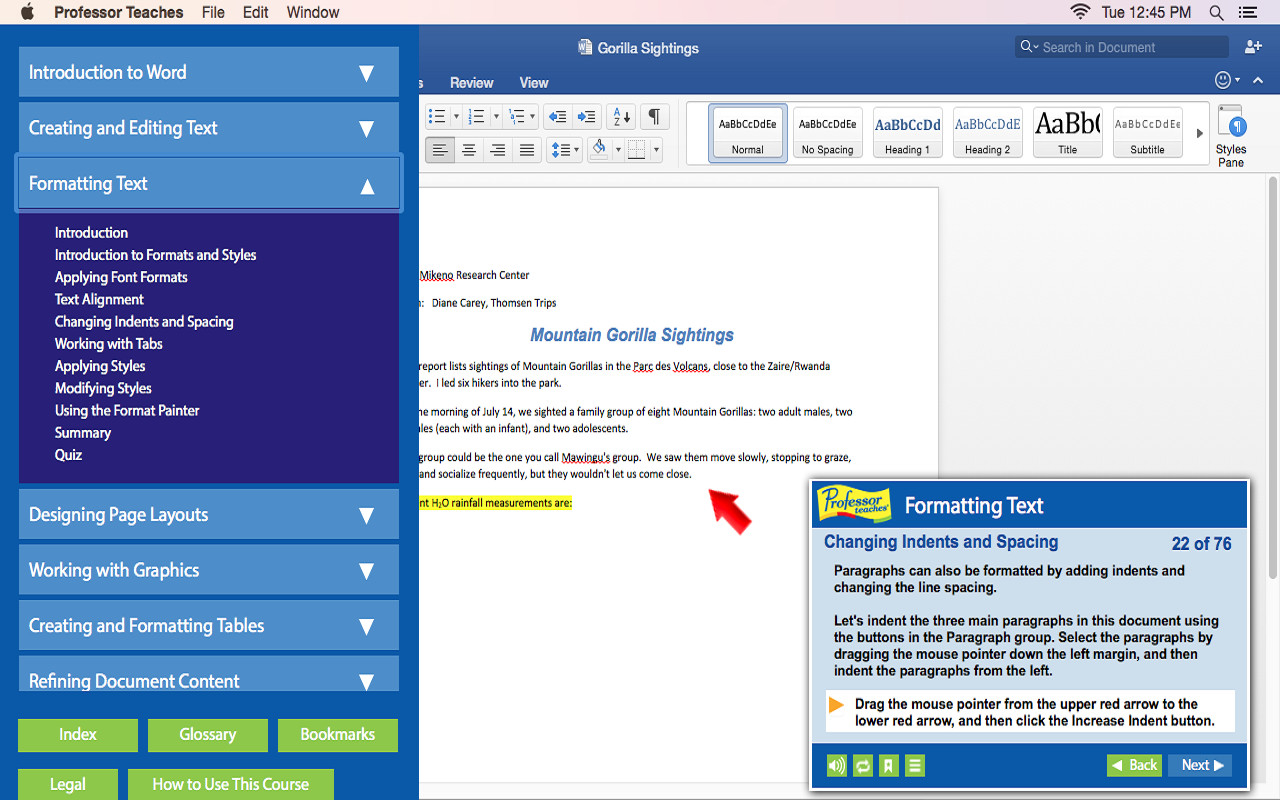Click the Next button
The width and height of the screenshot is (1280, 800).
click(x=1200, y=765)
